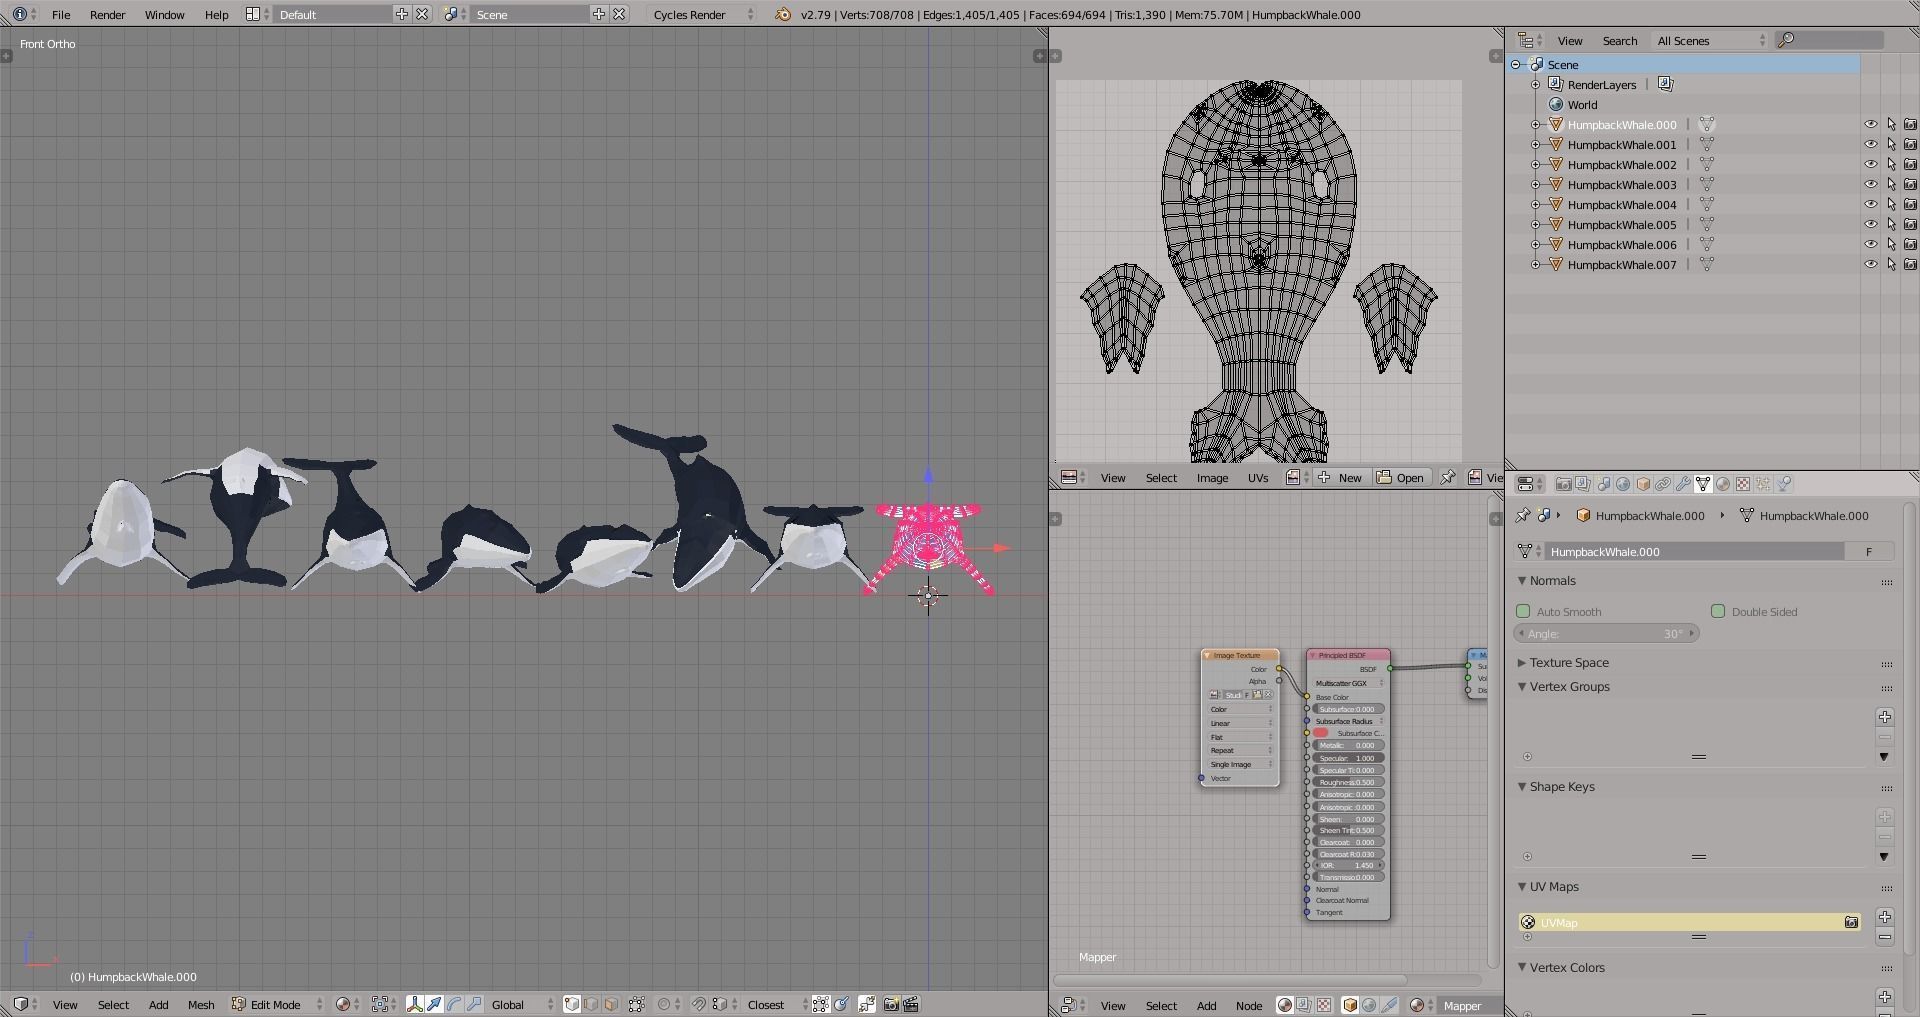Open the Constraints properties tab chain icon
Image resolution: width=1920 pixels, height=1017 pixels.
tap(1663, 484)
